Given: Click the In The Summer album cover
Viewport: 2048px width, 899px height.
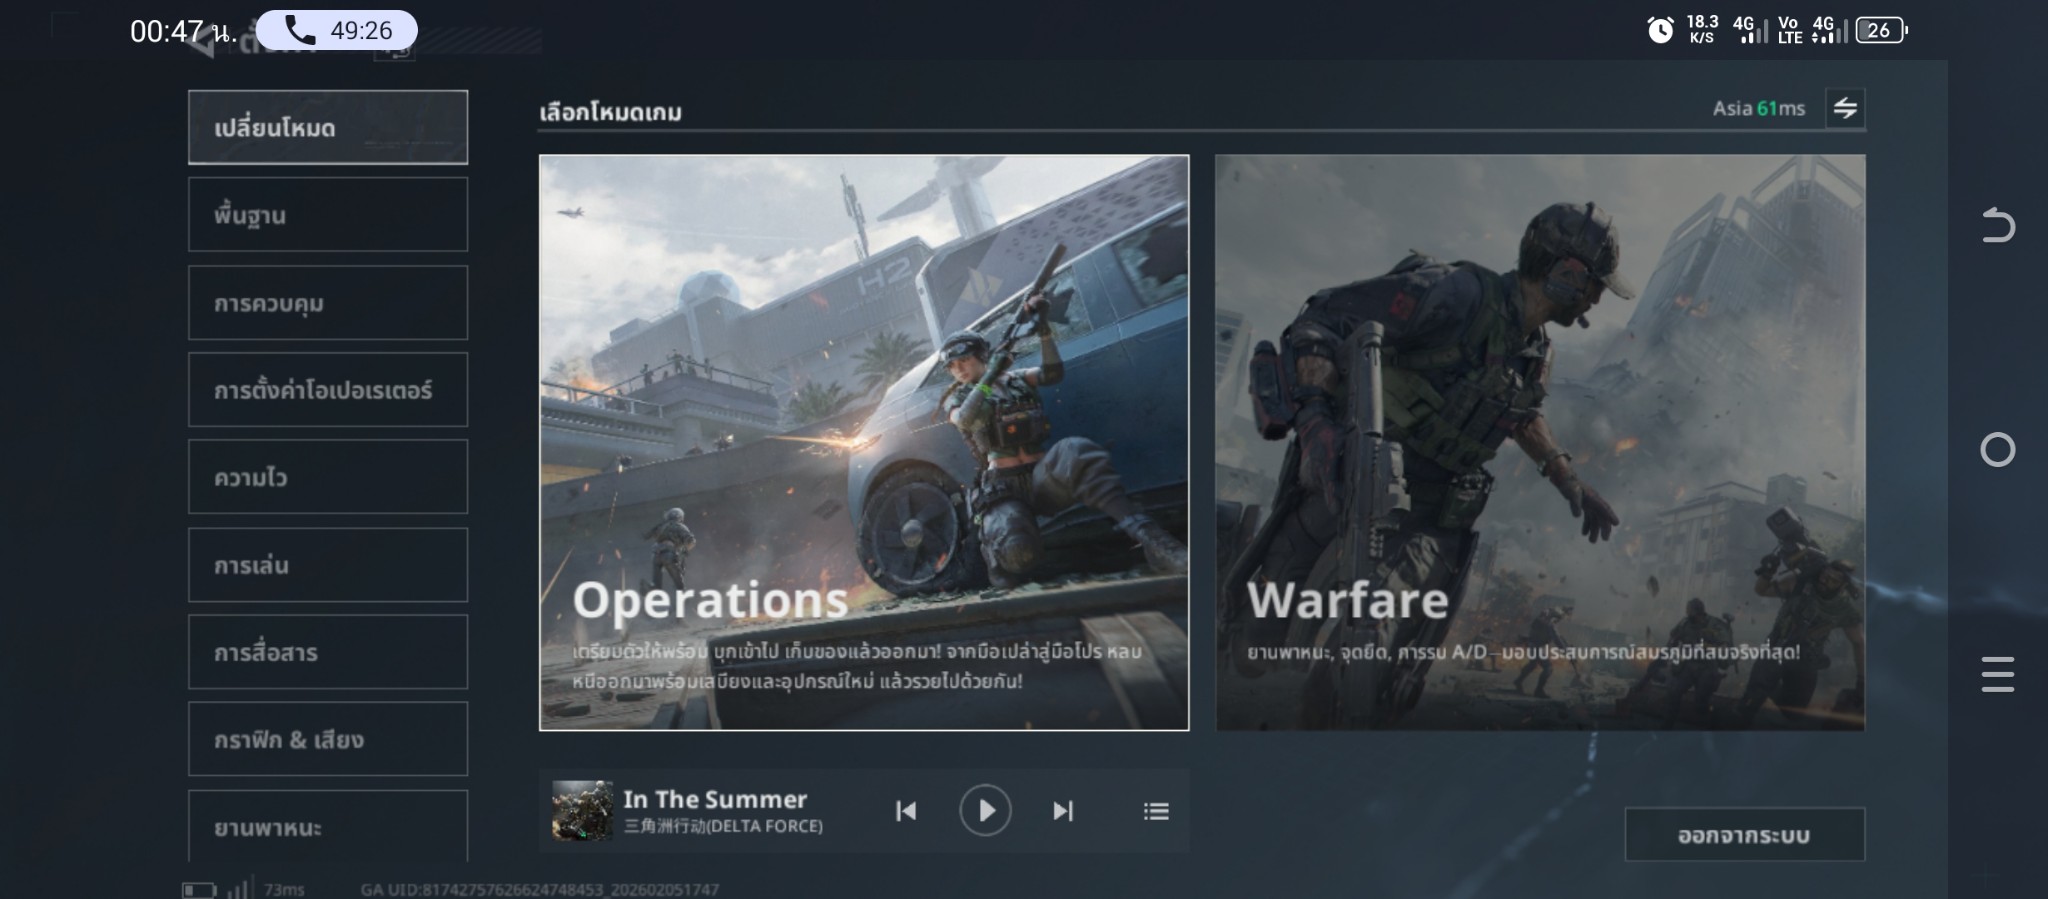Looking at the screenshot, I should [x=582, y=811].
